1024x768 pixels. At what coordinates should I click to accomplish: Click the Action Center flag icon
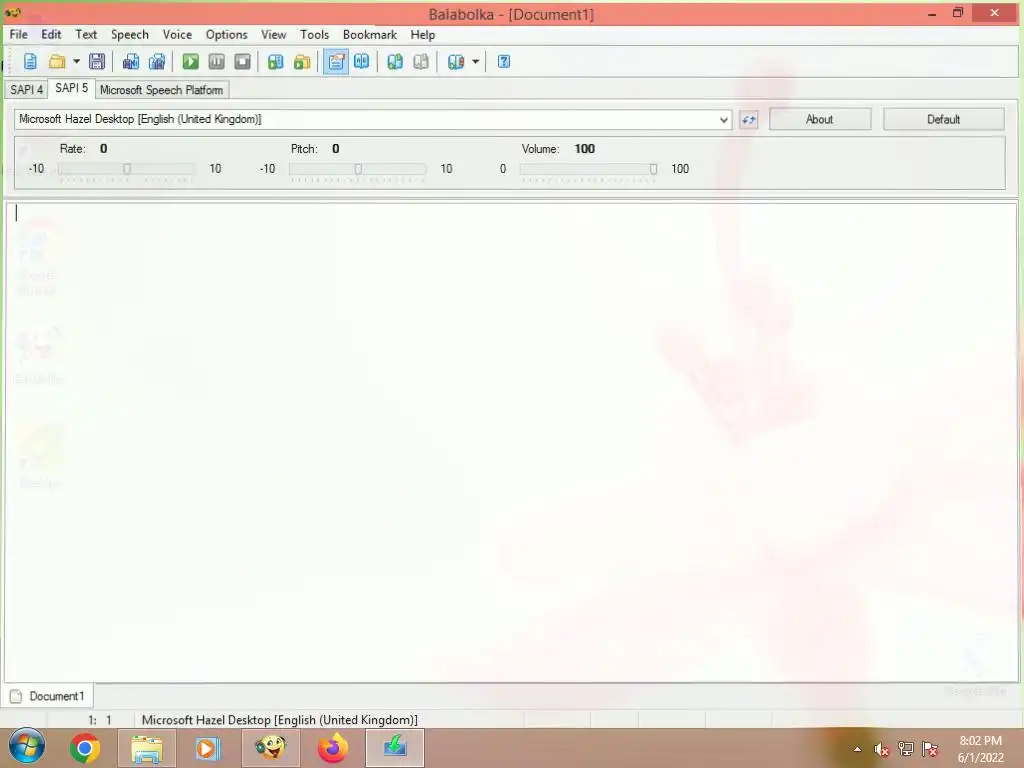[930, 749]
